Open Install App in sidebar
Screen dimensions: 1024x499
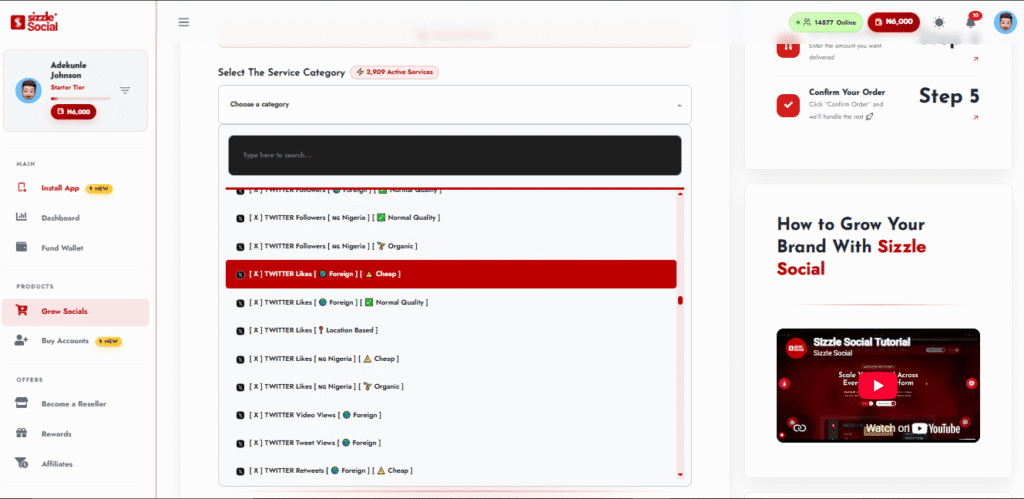60,188
